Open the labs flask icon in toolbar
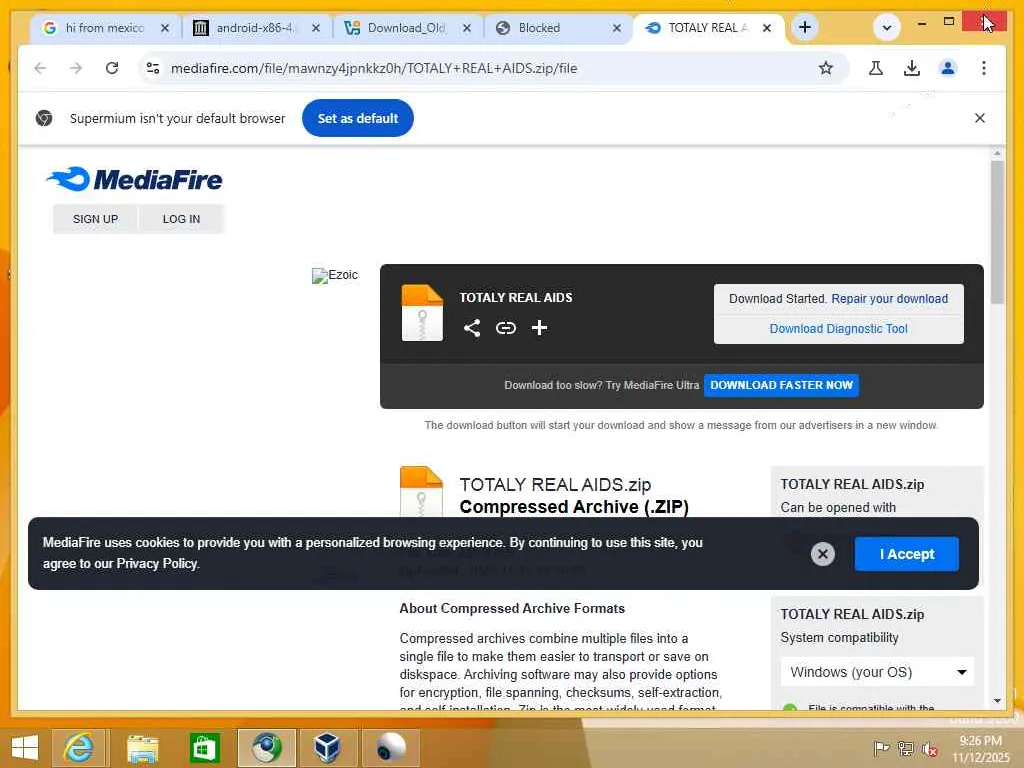This screenshot has width=1024, height=768. (x=876, y=68)
